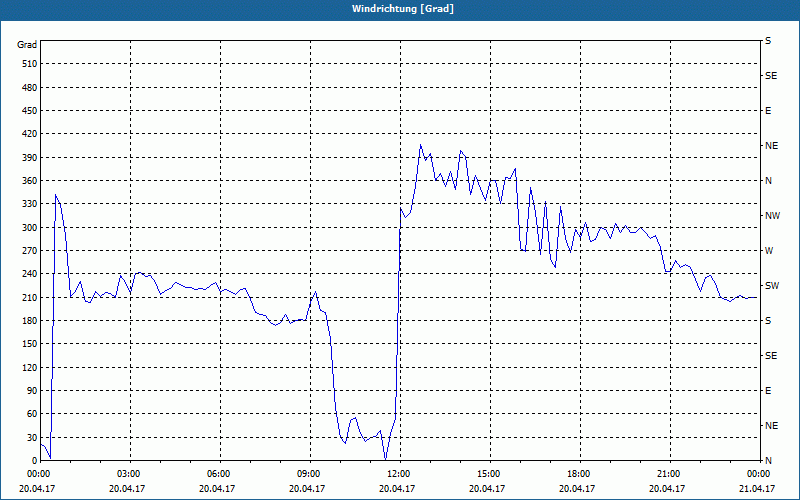Select the 450 degree axis label
800x500 pixels.
click(x=30, y=111)
